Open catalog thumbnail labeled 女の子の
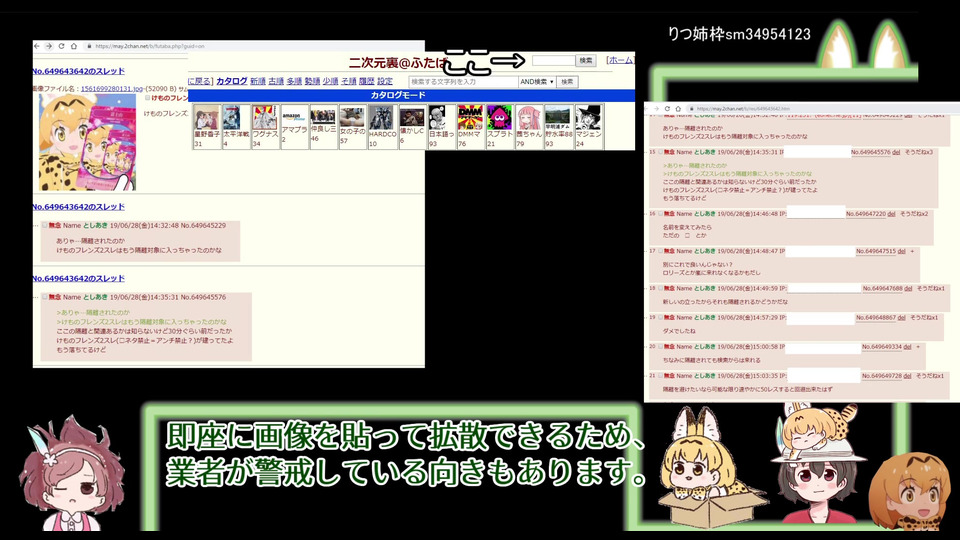The width and height of the screenshot is (960, 540). point(352,117)
